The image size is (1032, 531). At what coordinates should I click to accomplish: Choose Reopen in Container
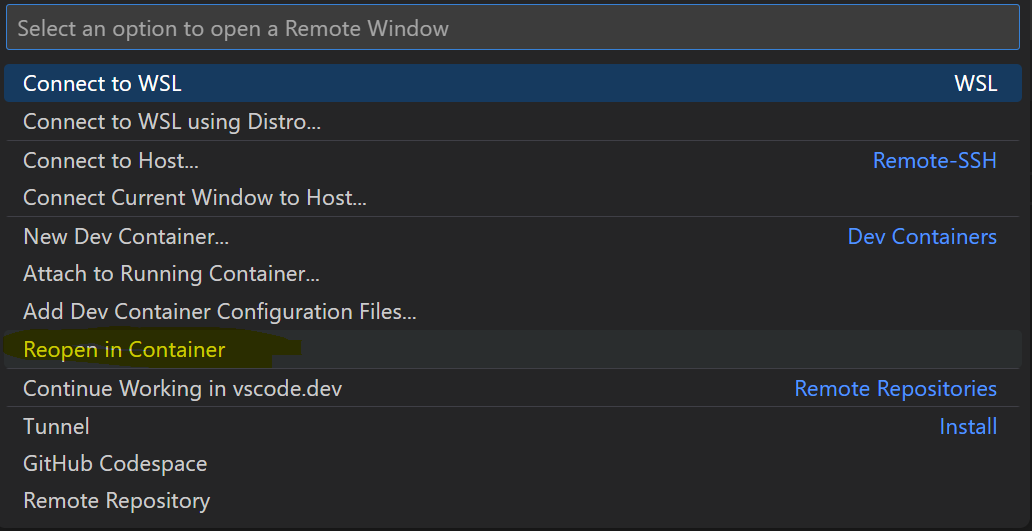[x=513, y=349]
